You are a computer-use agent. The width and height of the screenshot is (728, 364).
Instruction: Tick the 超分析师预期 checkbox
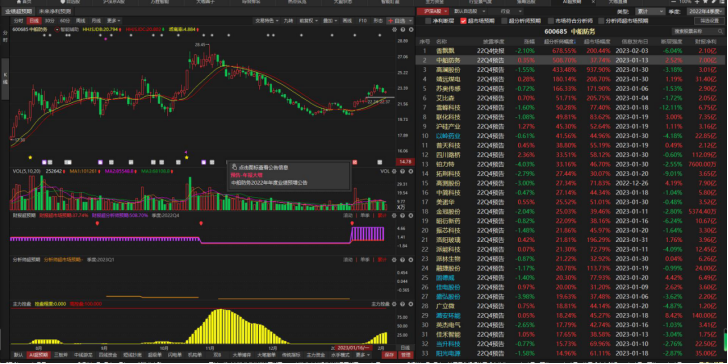click(x=504, y=21)
